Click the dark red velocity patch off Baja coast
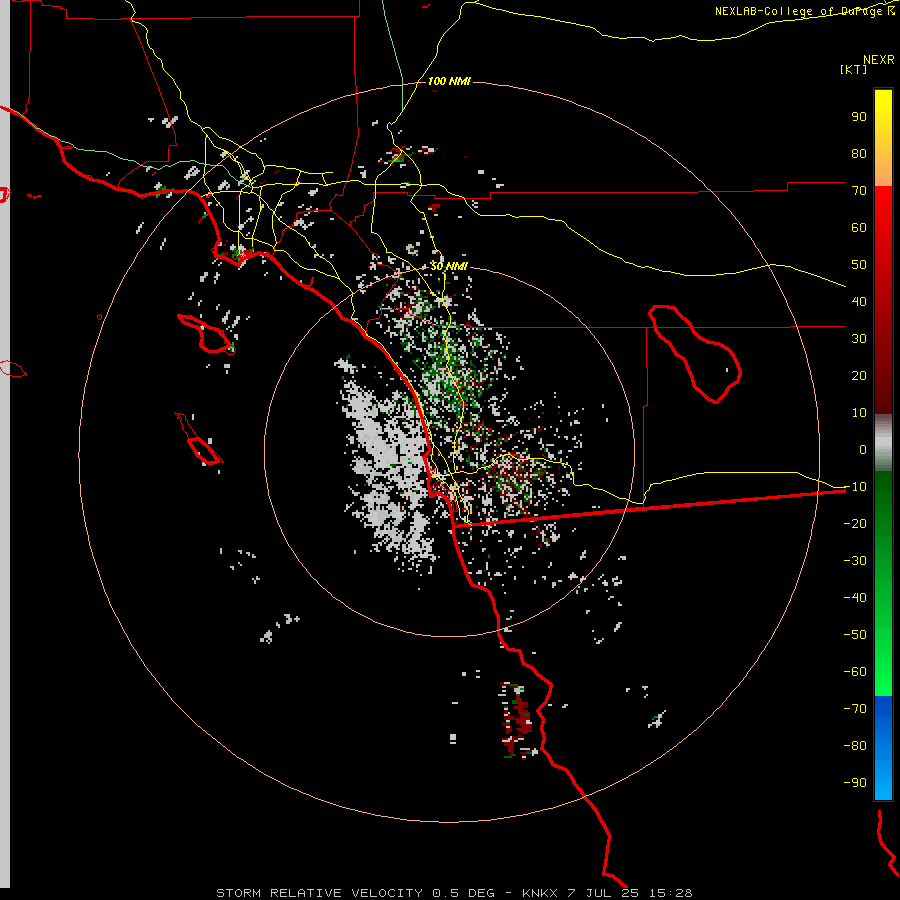The image size is (900, 900). pyautogui.click(x=518, y=721)
